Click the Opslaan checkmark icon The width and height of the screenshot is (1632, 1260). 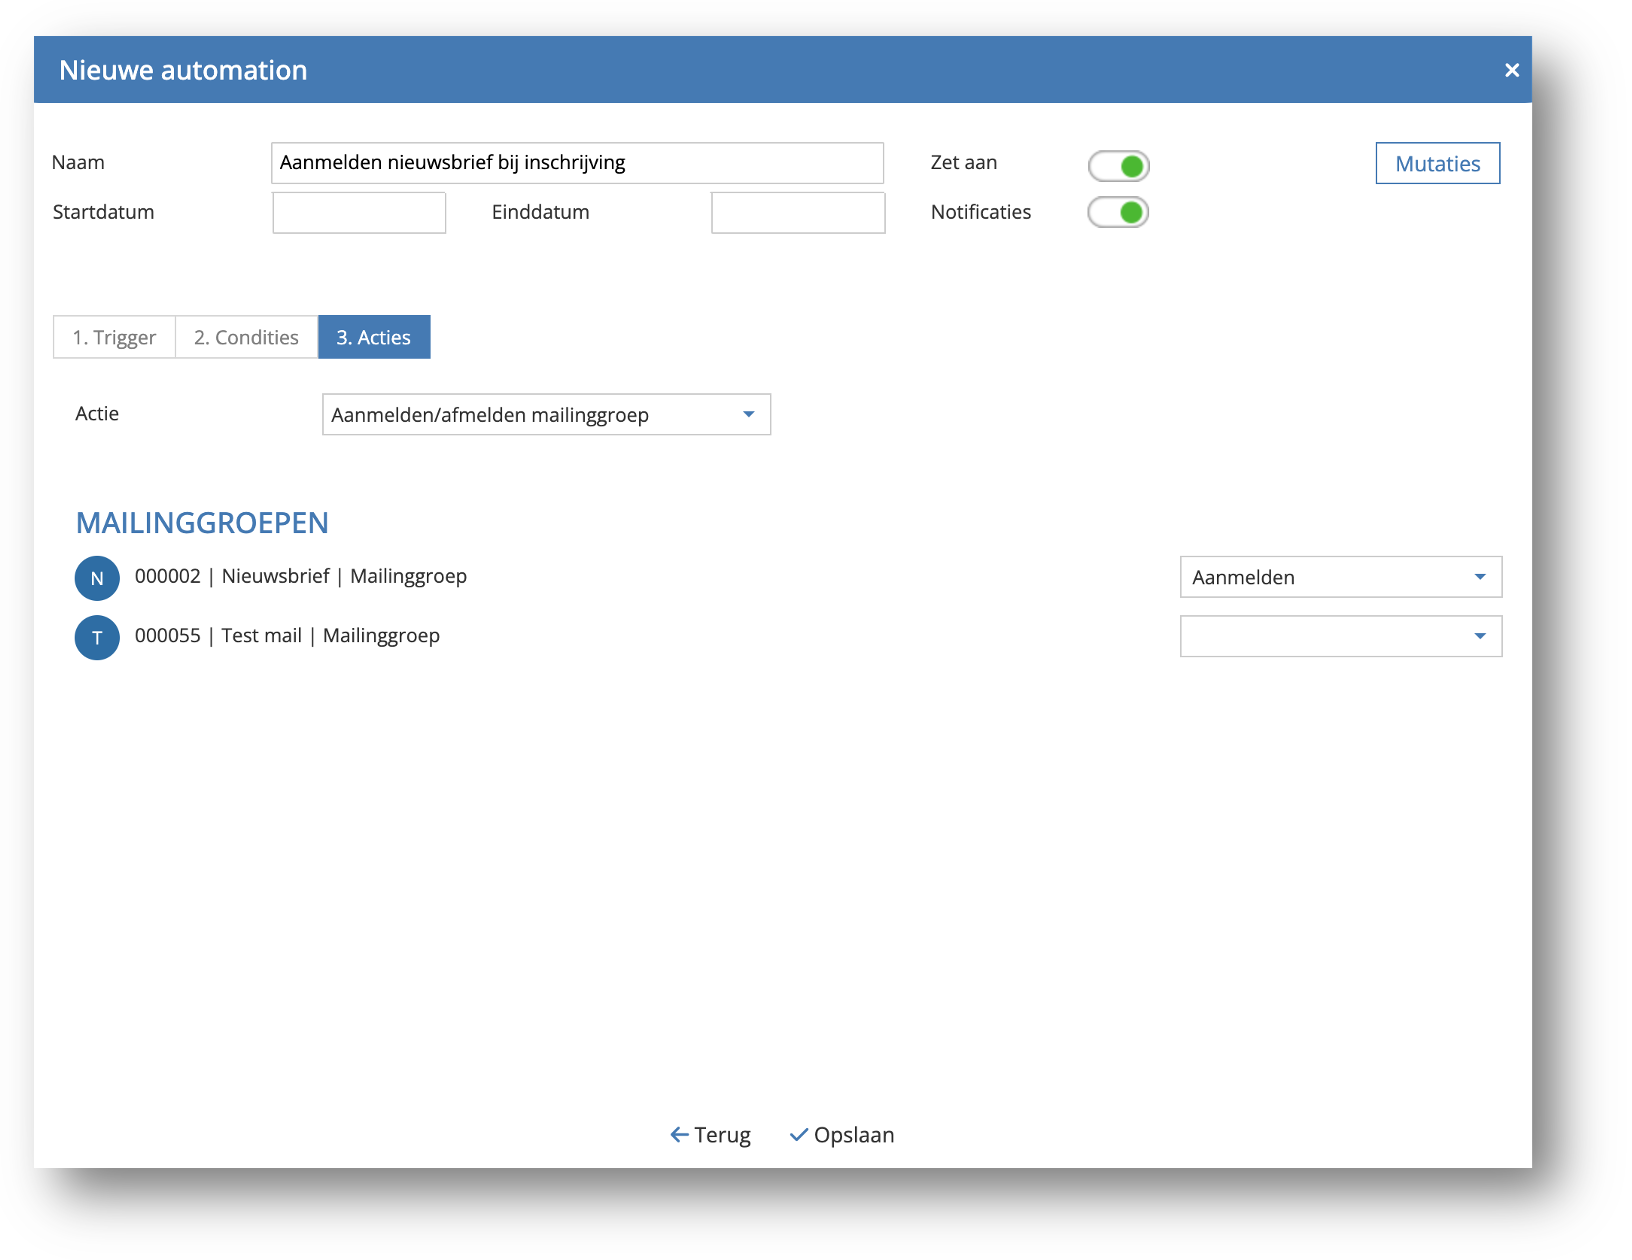(x=799, y=1134)
